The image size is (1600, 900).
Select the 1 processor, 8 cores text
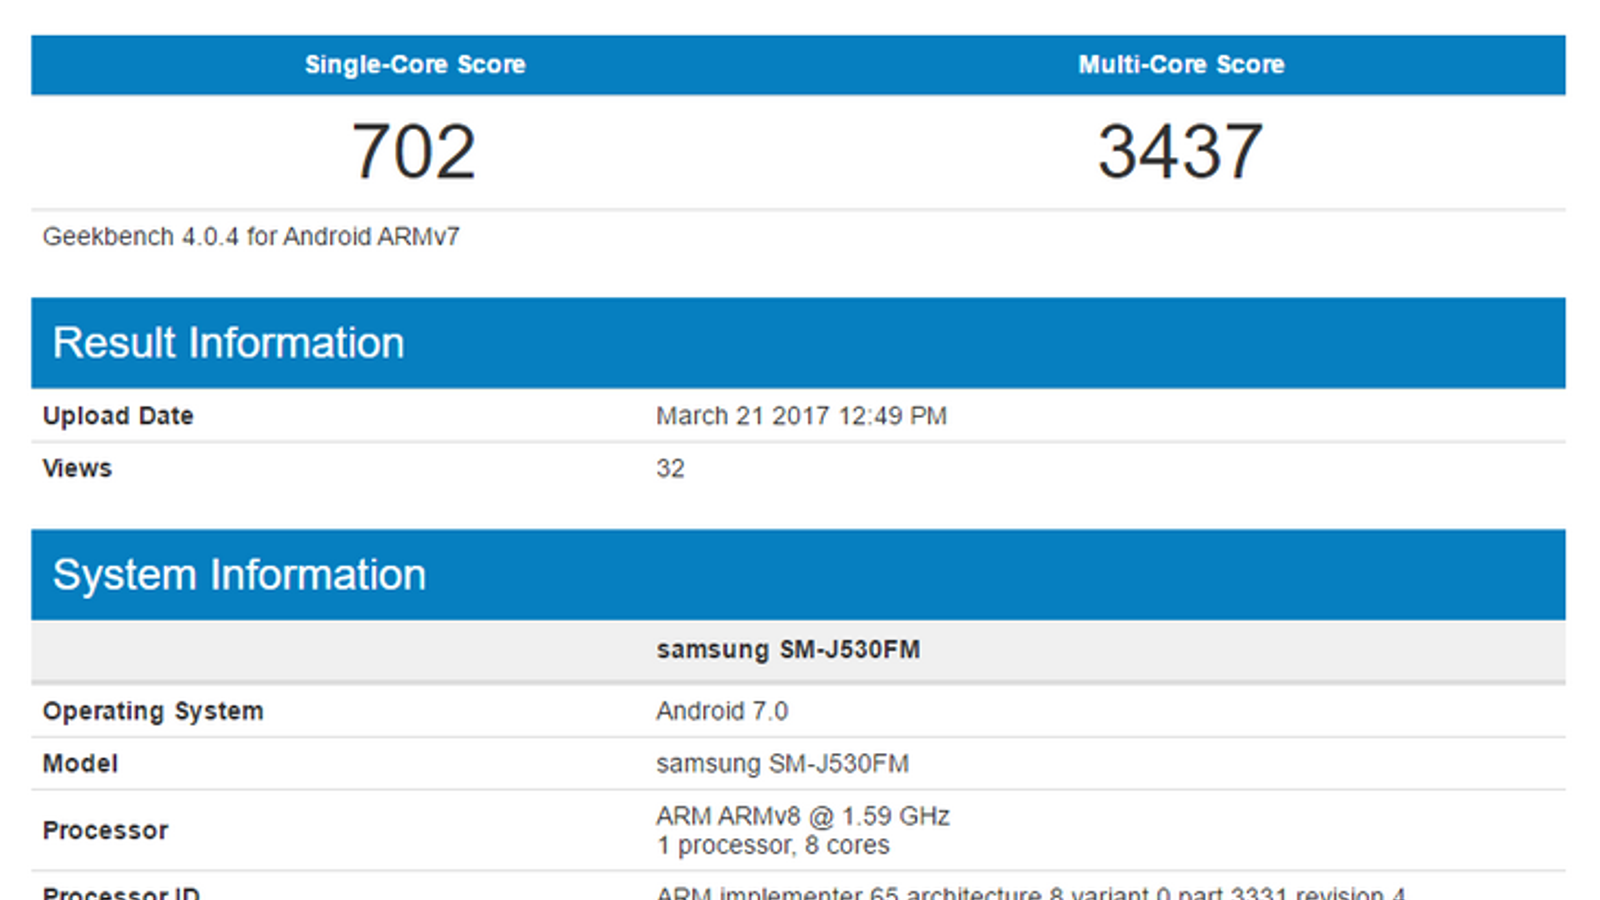(773, 845)
